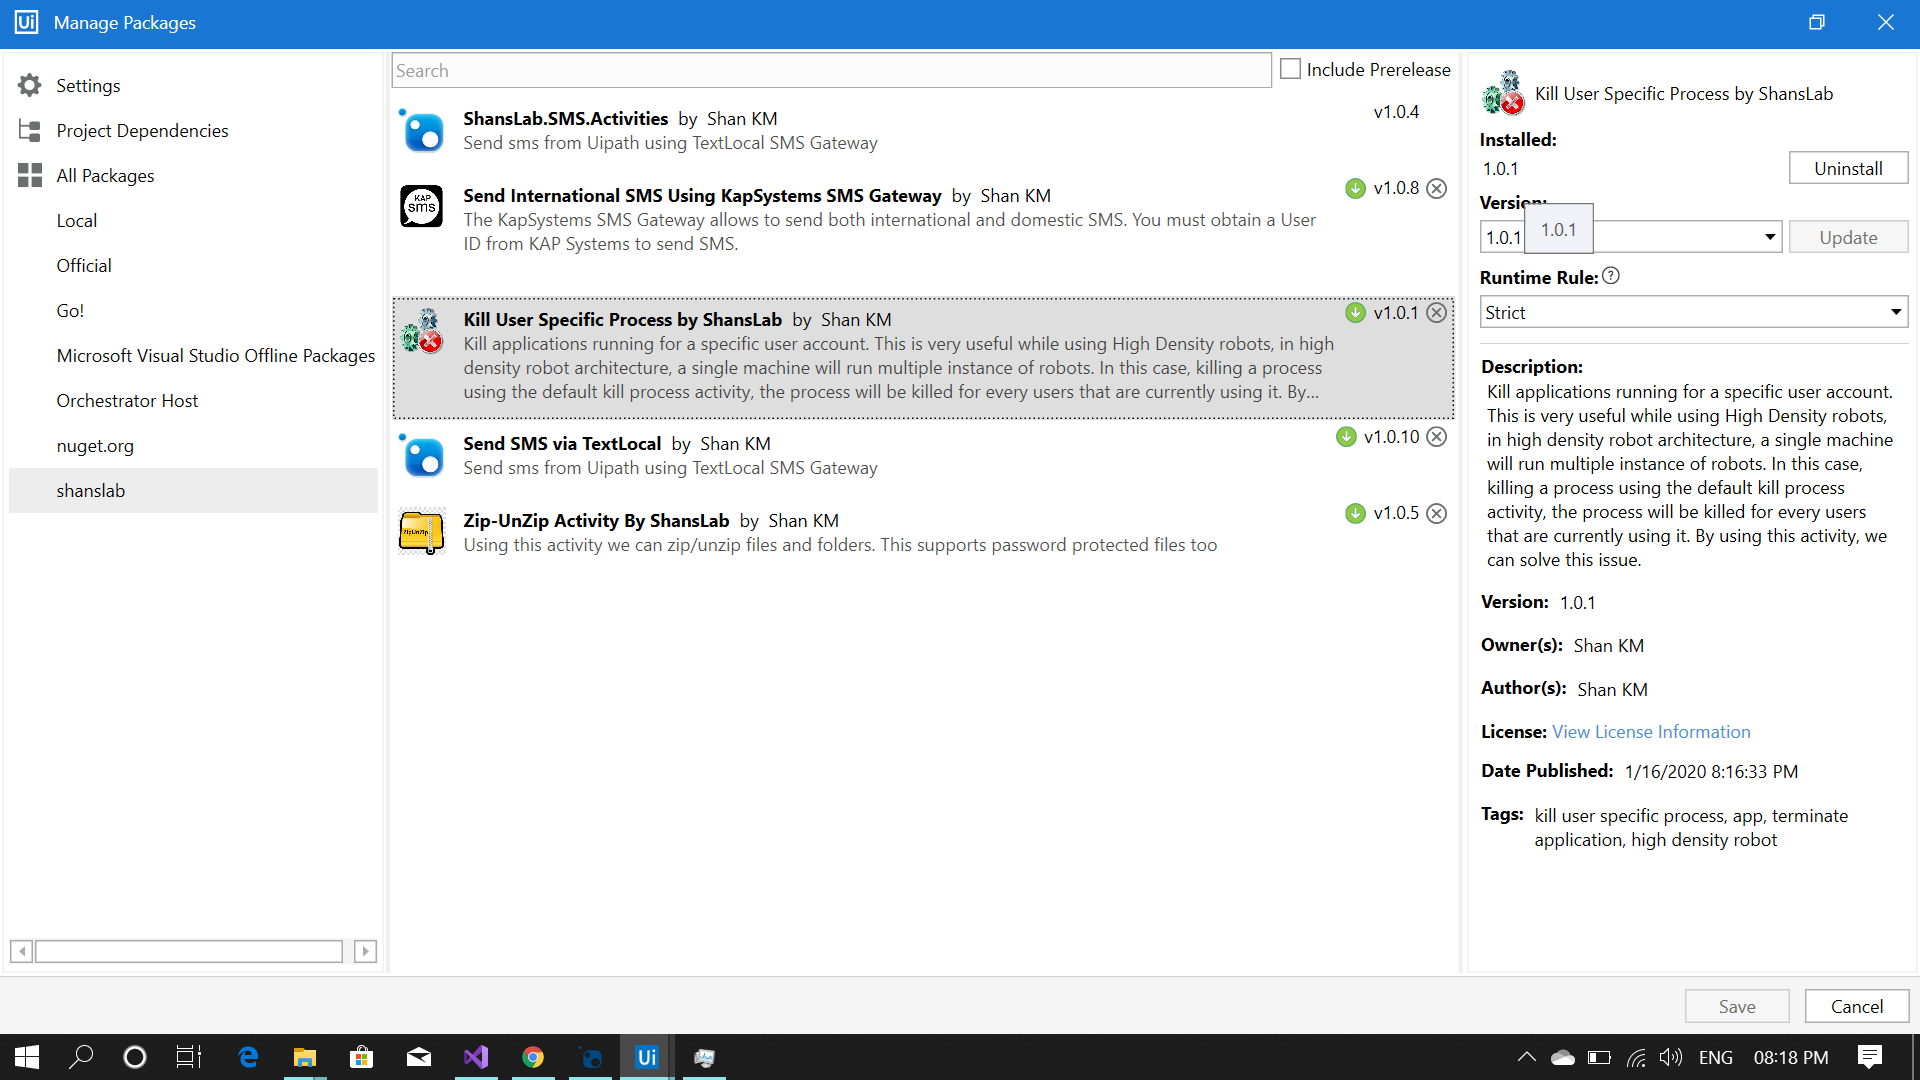This screenshot has height=1080, width=1920.
Task: Open Microsoft Store from taskbar
Action: pos(362,1057)
